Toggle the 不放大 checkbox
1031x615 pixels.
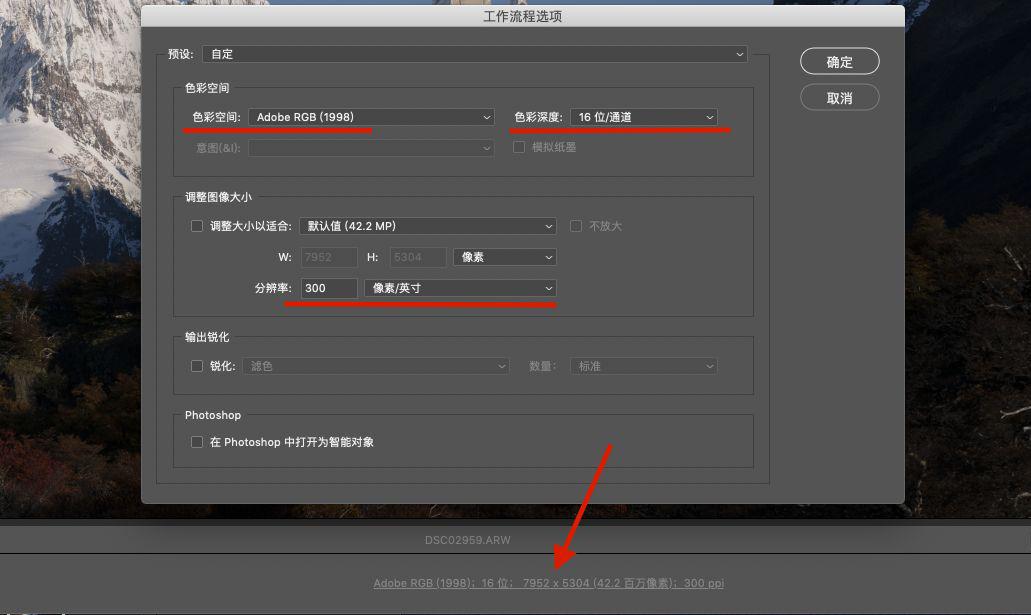tap(576, 226)
